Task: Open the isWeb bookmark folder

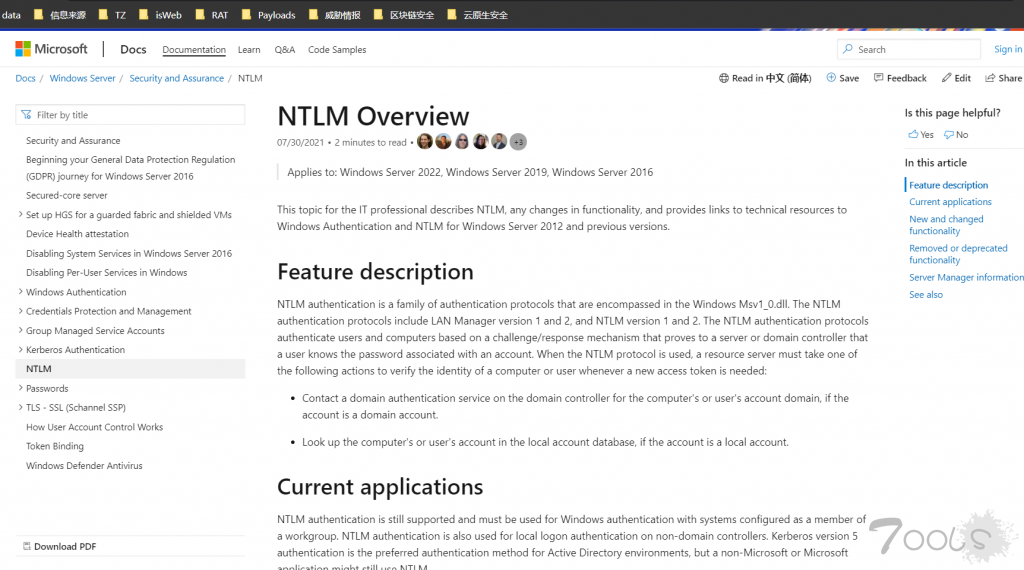Action: (x=160, y=14)
